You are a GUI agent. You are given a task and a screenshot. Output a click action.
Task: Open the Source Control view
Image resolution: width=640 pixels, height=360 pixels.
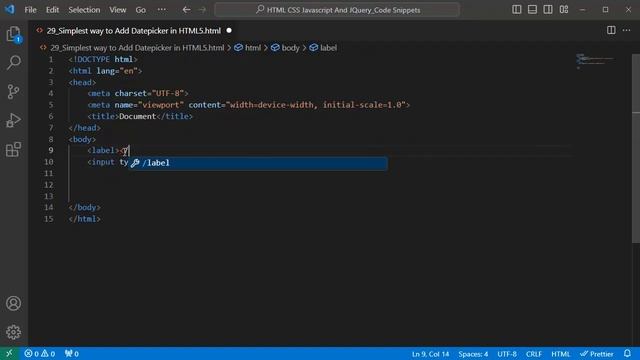13,91
